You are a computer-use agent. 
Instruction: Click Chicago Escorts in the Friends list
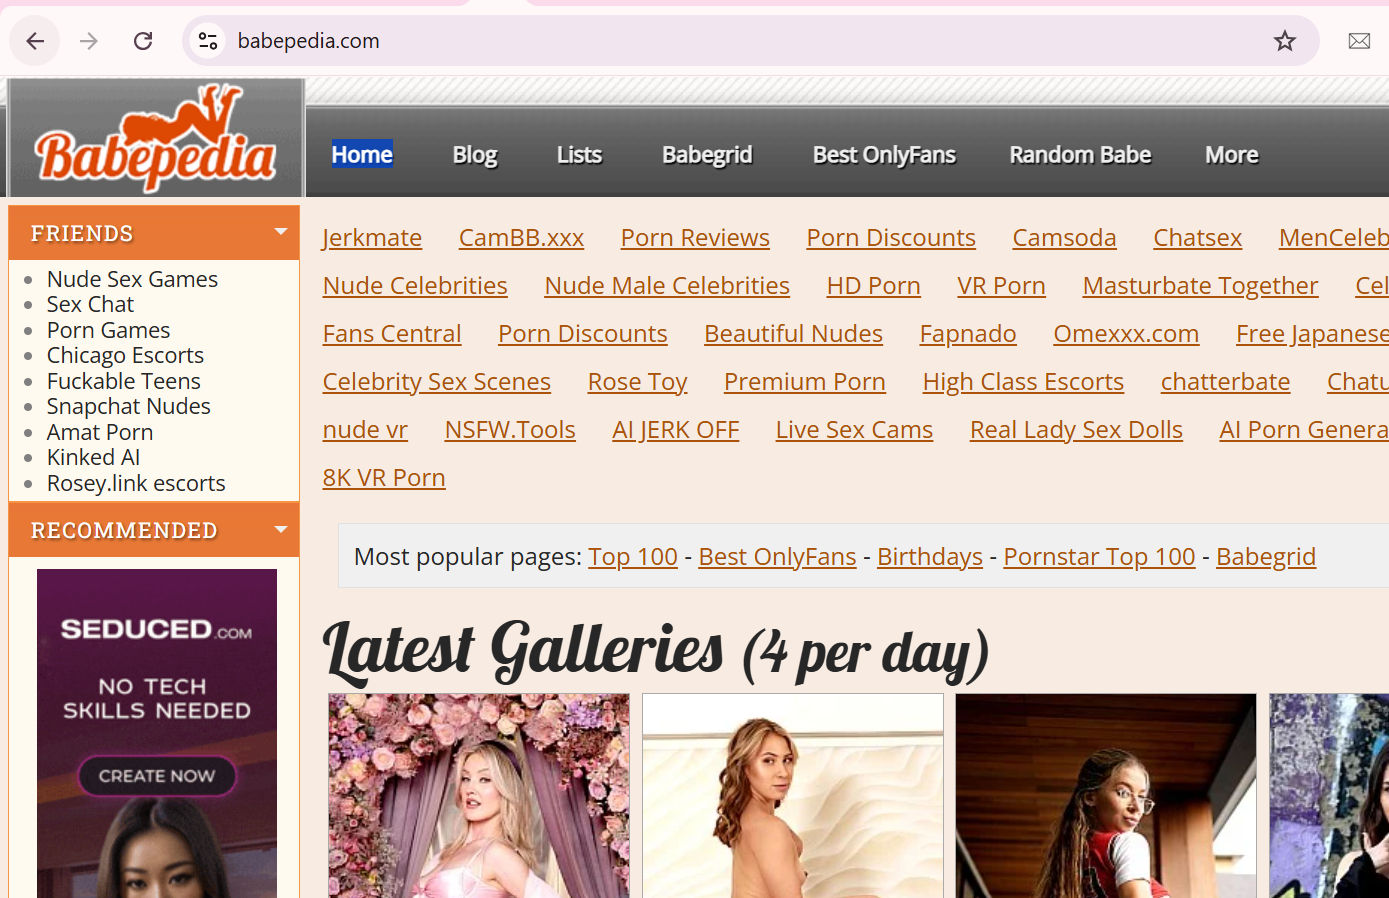tap(125, 355)
